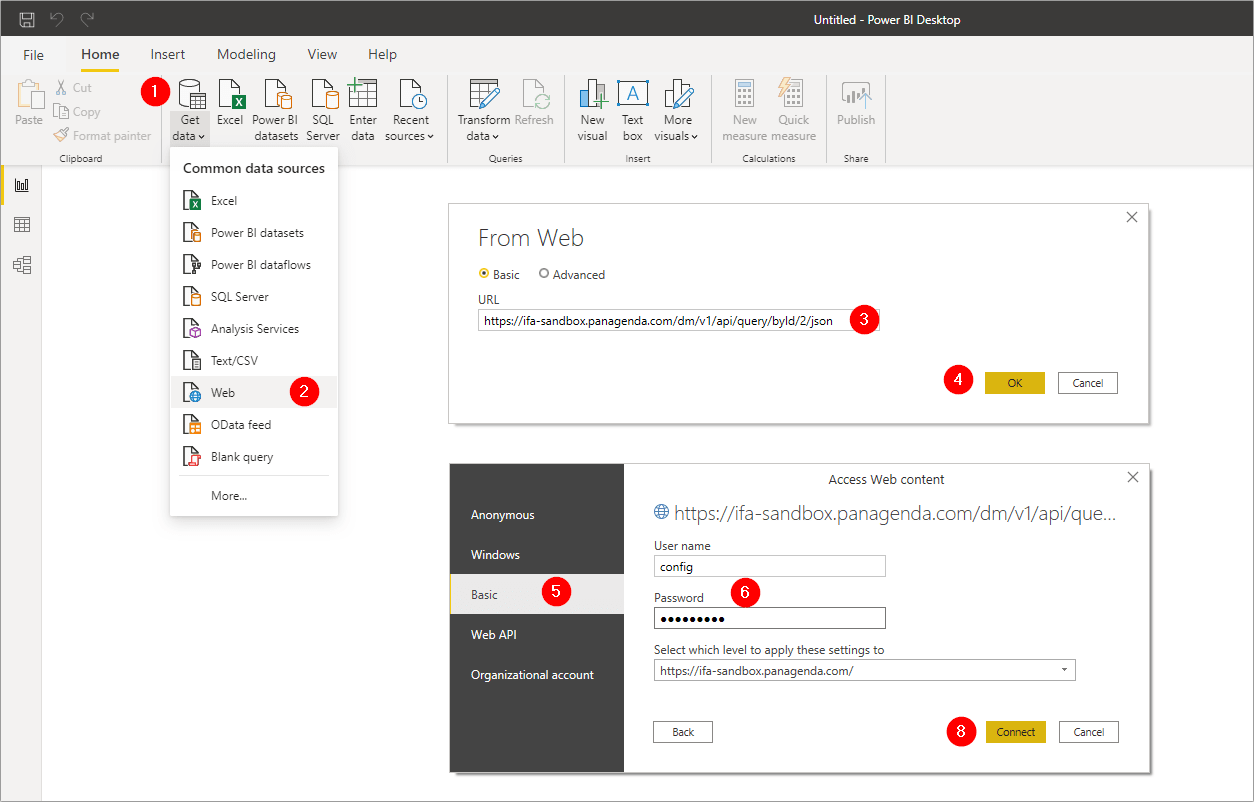The width and height of the screenshot is (1254, 802).
Task: Select Basic authentication in the side list
Action: tap(485, 595)
